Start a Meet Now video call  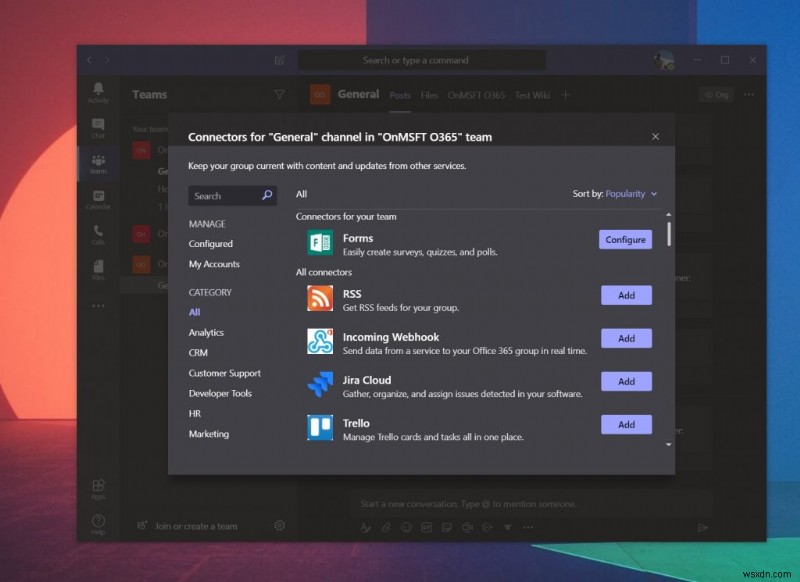[x=468, y=526]
